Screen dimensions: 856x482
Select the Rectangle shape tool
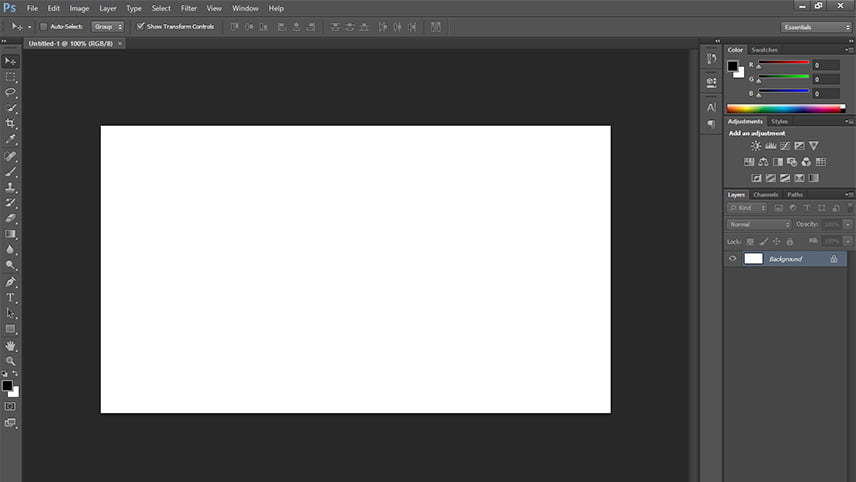10,329
